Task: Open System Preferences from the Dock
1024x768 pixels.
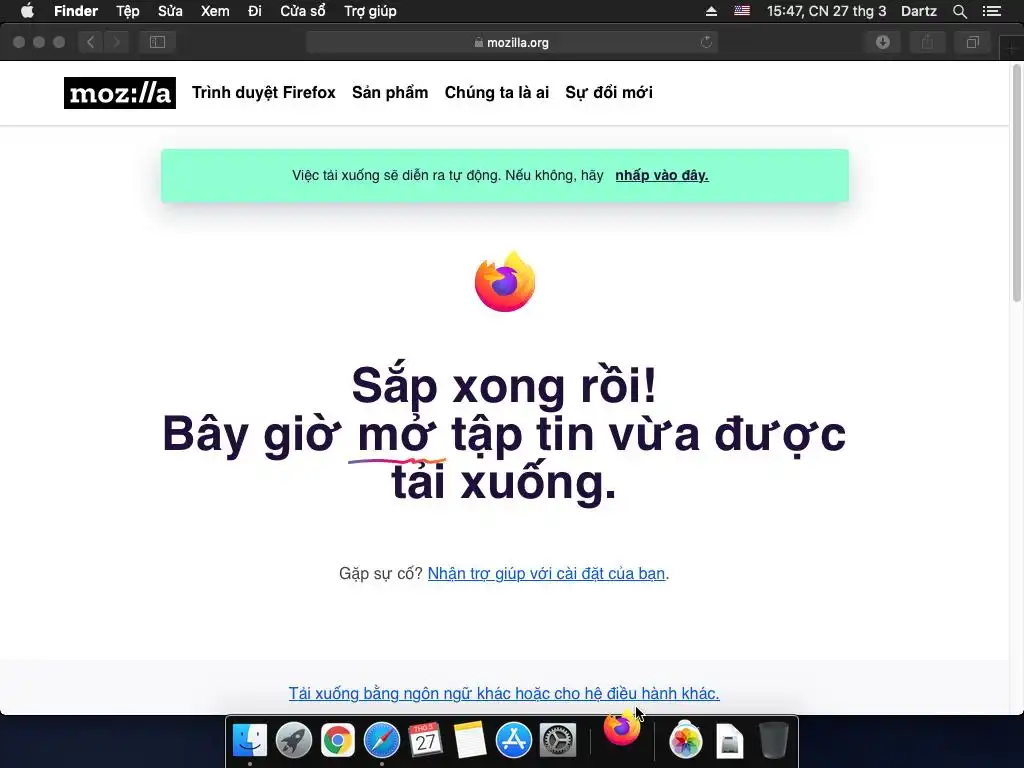Action: click(558, 741)
